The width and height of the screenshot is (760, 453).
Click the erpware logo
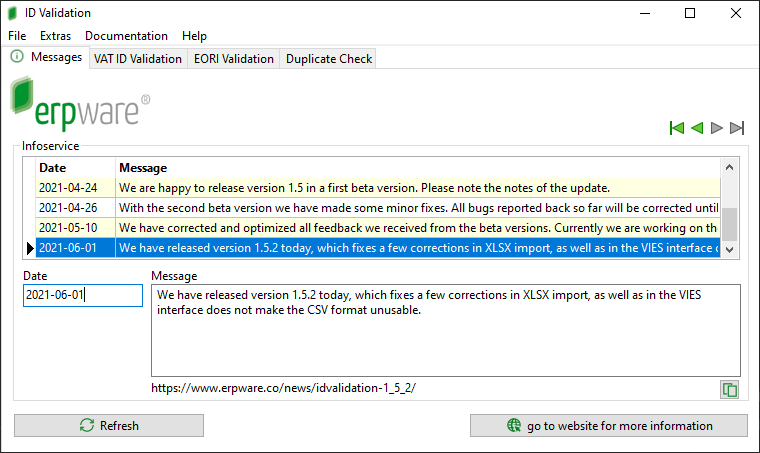(x=80, y=104)
